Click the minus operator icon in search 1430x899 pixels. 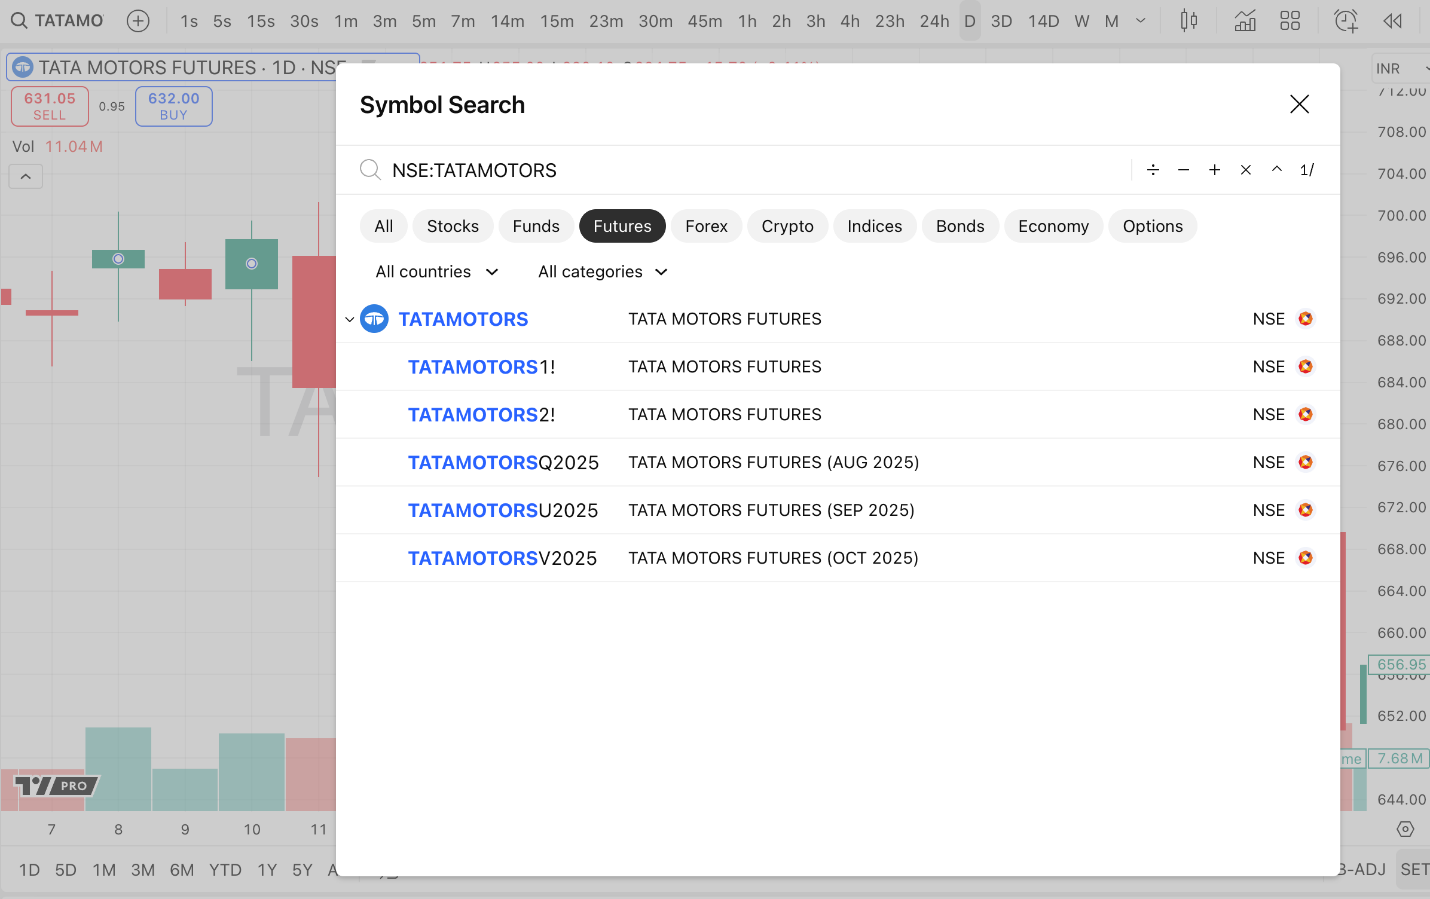(1184, 170)
